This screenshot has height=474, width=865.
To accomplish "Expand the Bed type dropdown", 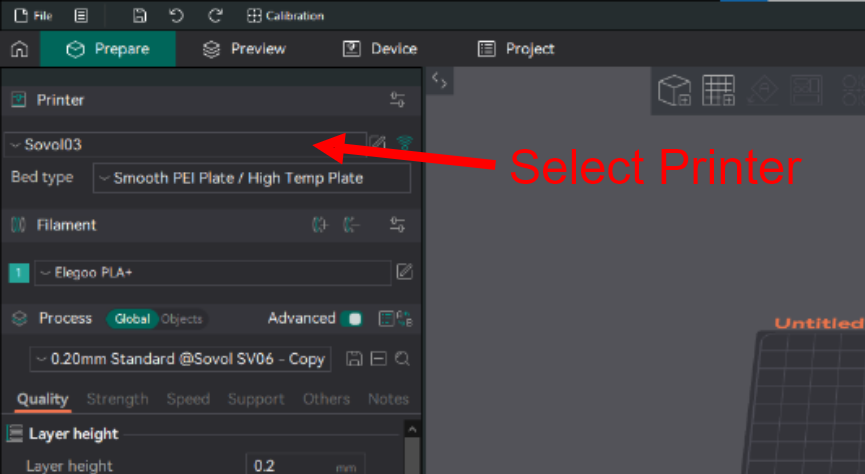I will [x=251, y=178].
